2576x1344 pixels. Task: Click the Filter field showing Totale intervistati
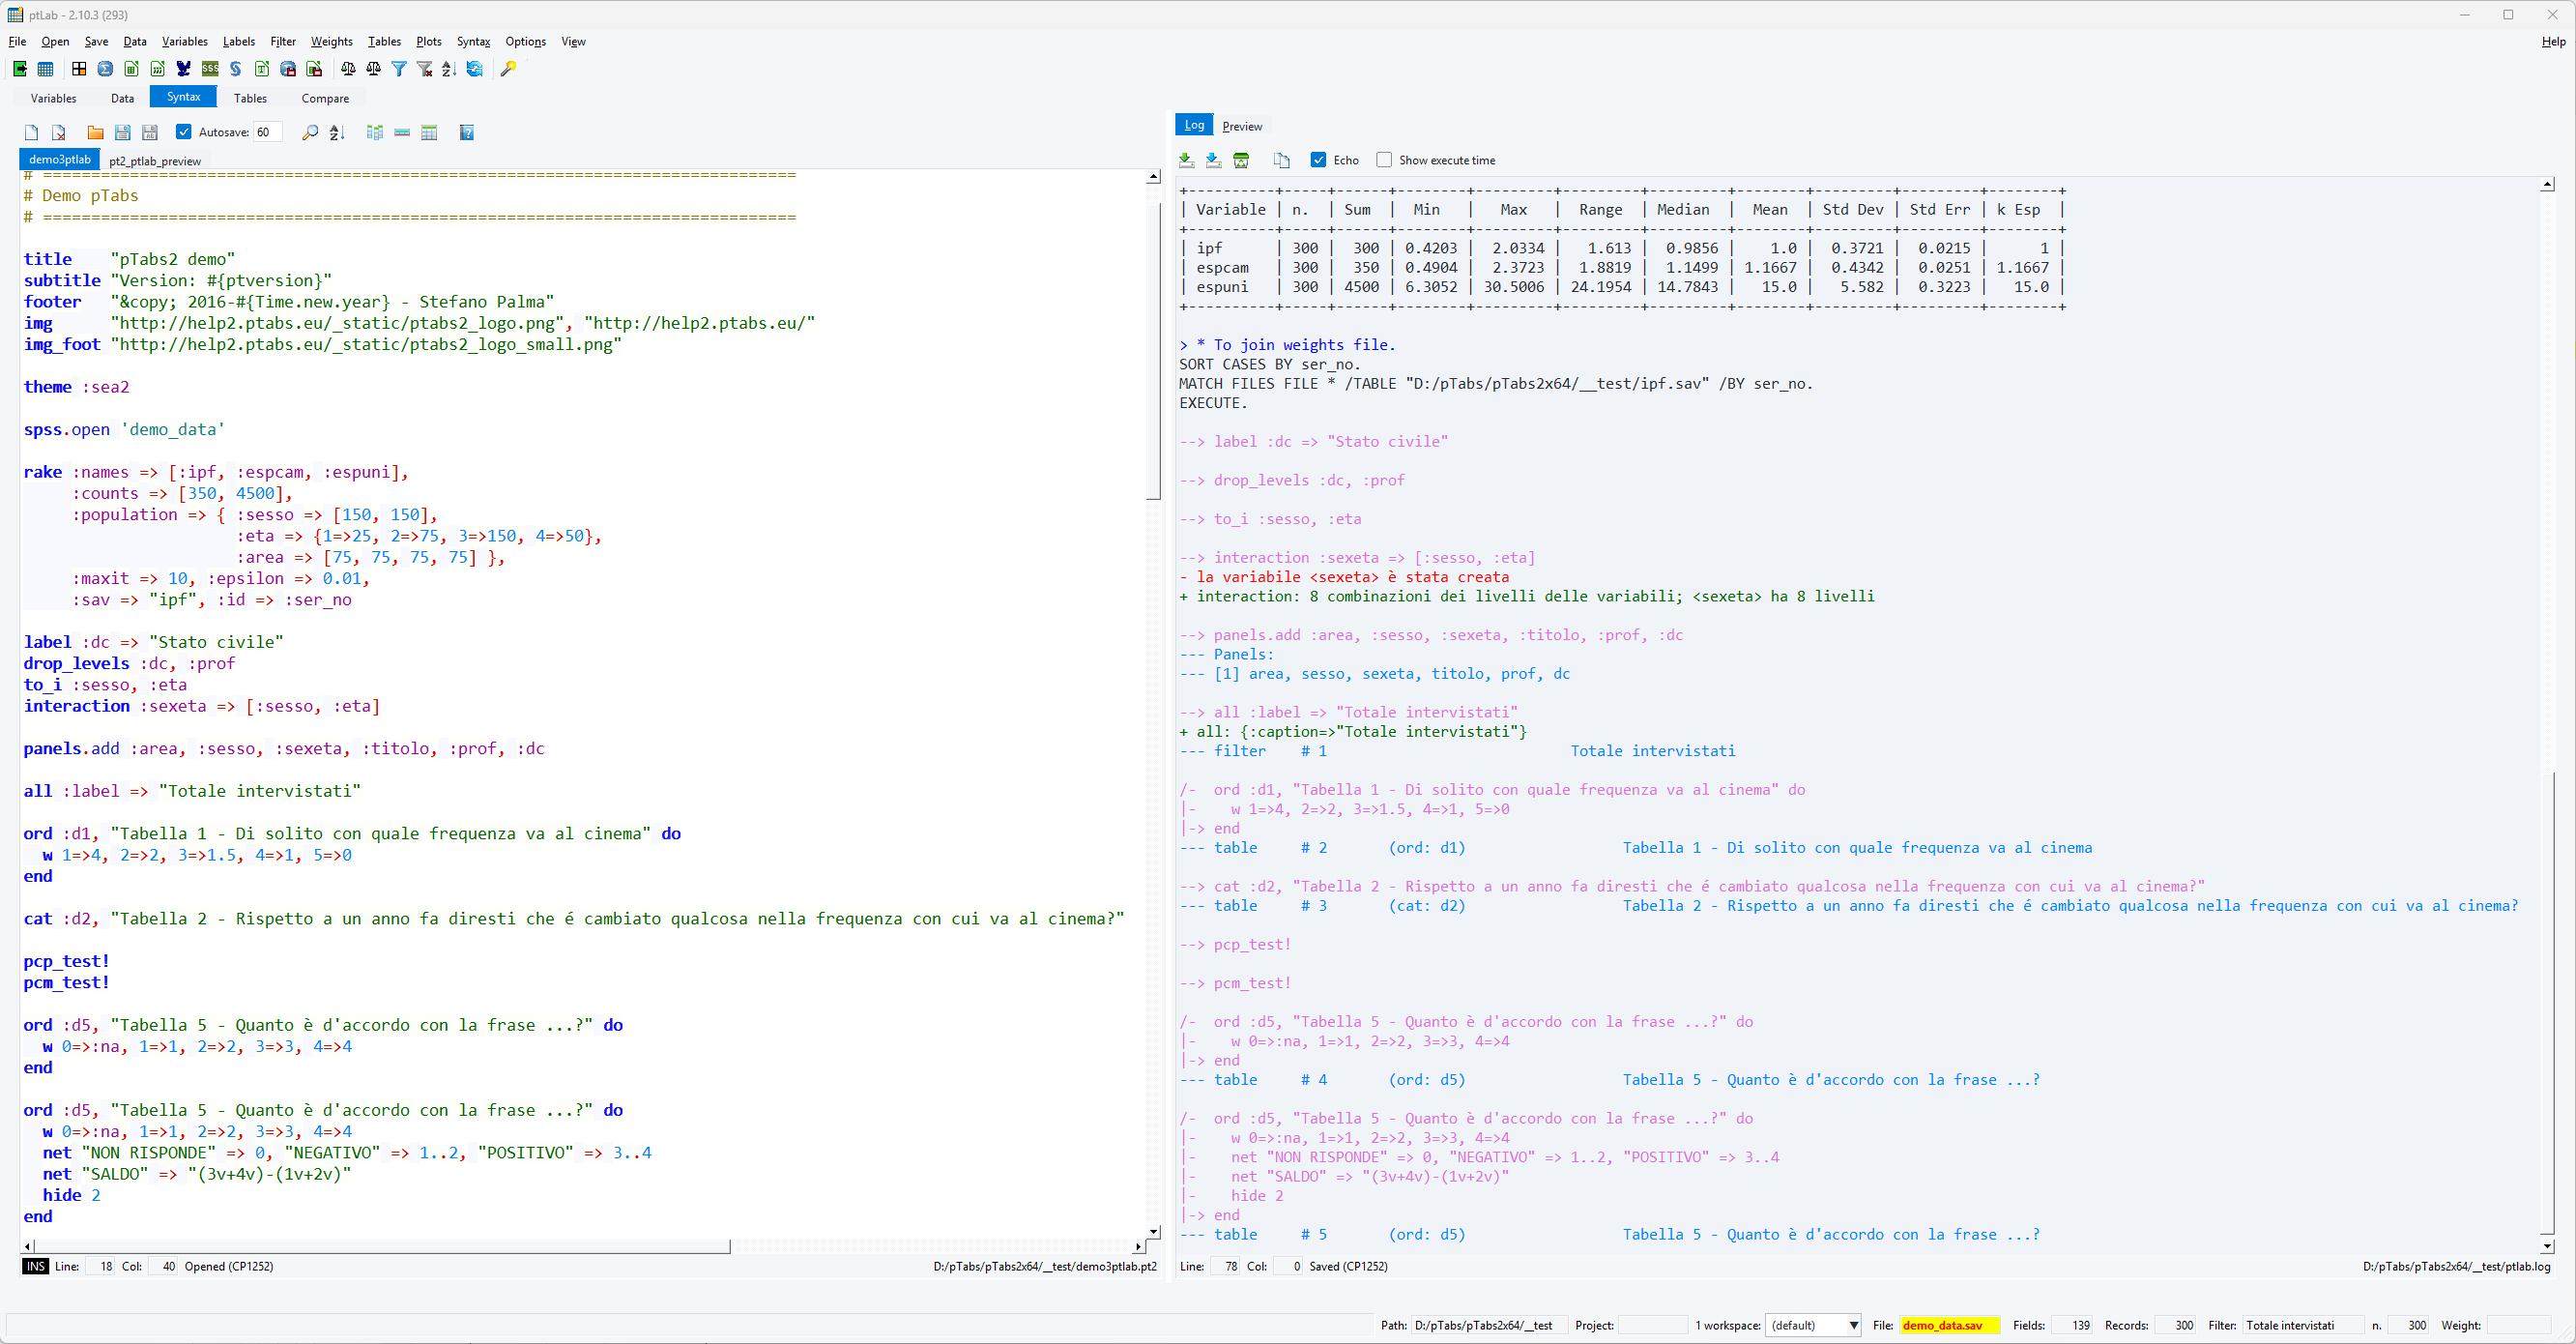click(x=2302, y=1325)
